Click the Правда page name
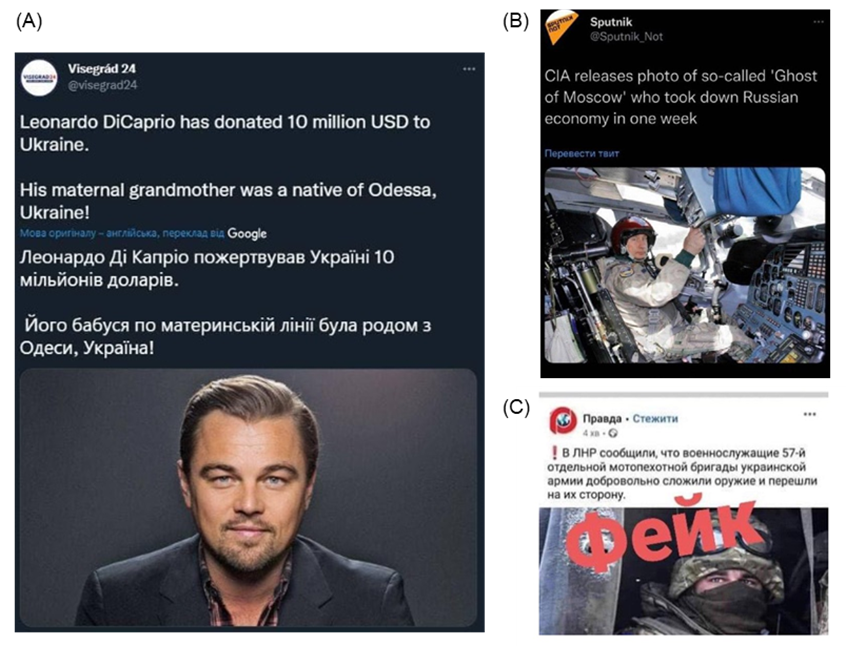846x646 pixels. tap(602, 419)
